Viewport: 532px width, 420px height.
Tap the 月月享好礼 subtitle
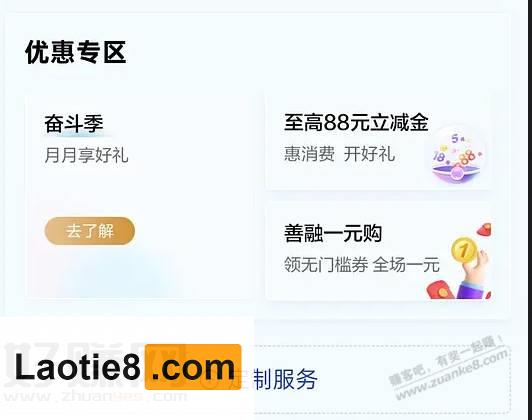pos(87,155)
